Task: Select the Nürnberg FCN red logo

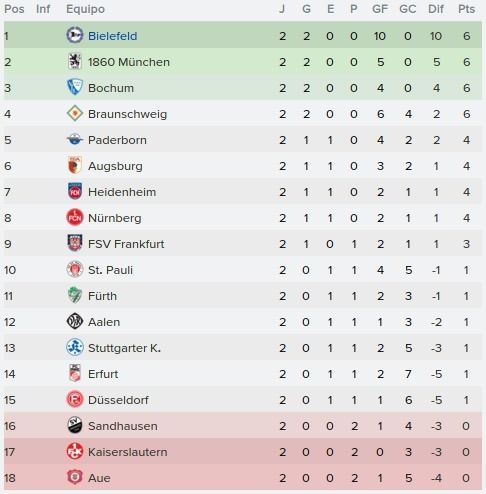Action: (x=74, y=217)
